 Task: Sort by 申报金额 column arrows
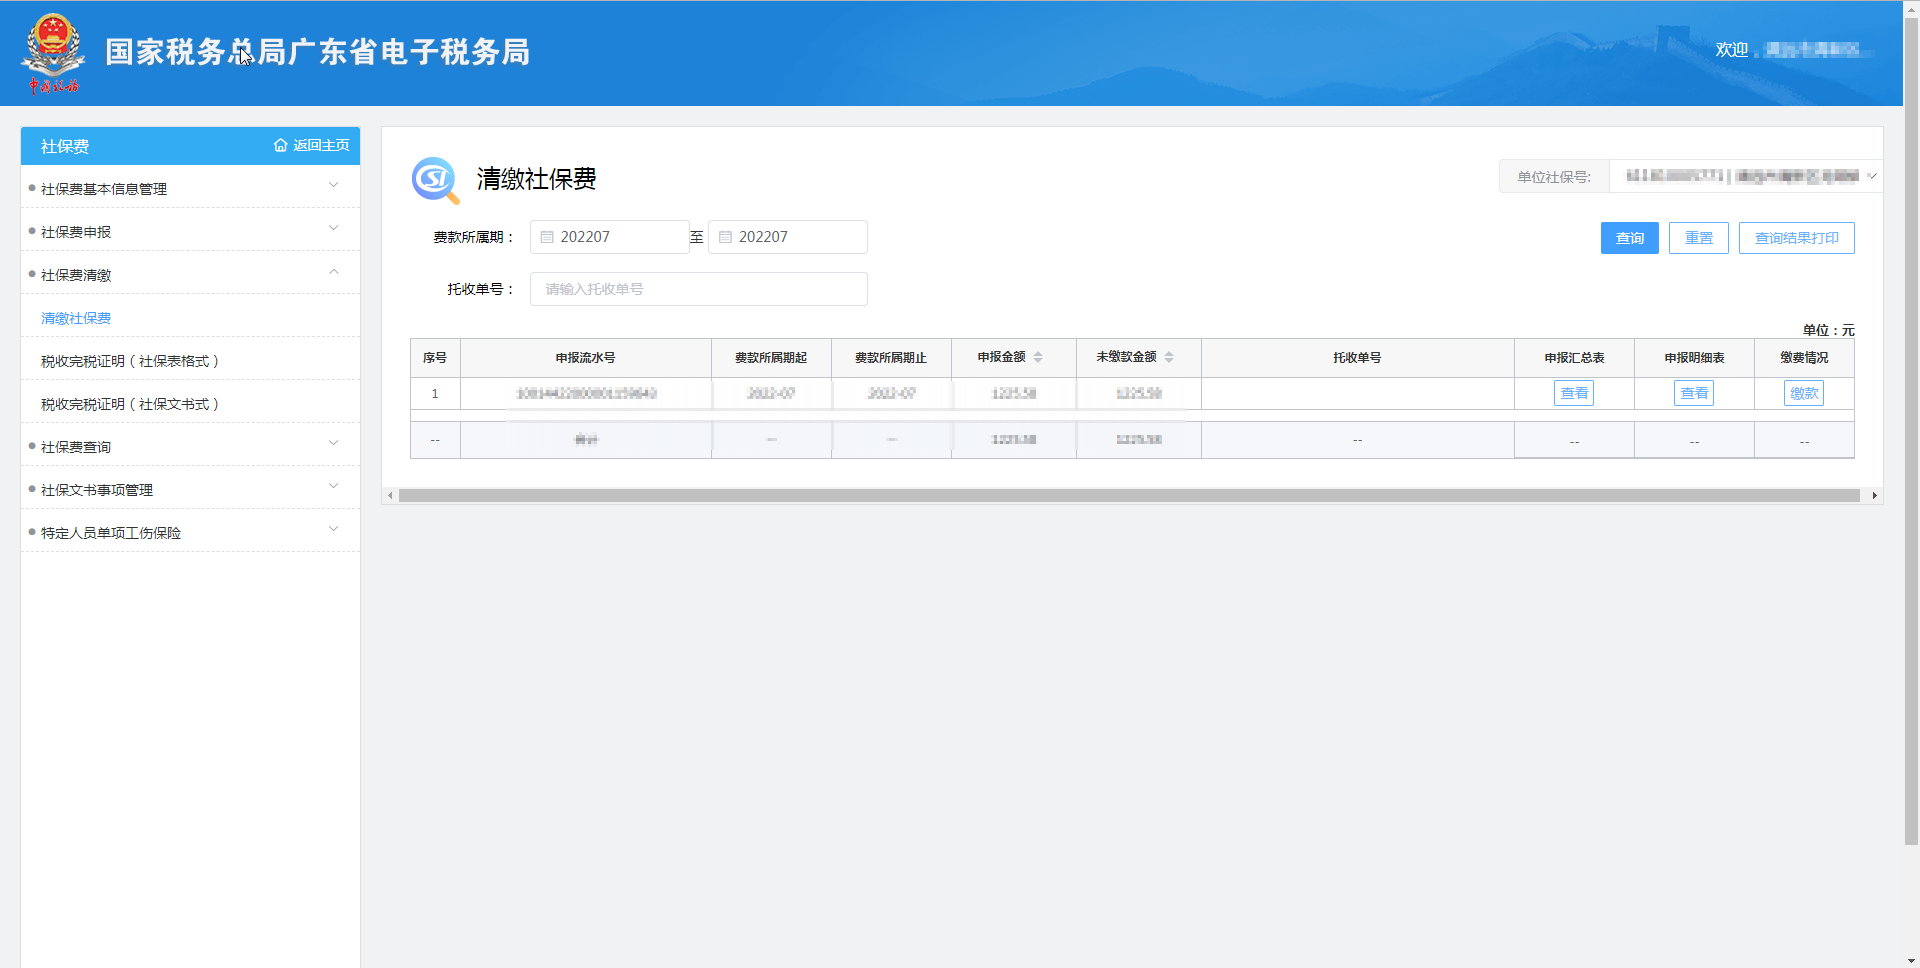point(1038,357)
